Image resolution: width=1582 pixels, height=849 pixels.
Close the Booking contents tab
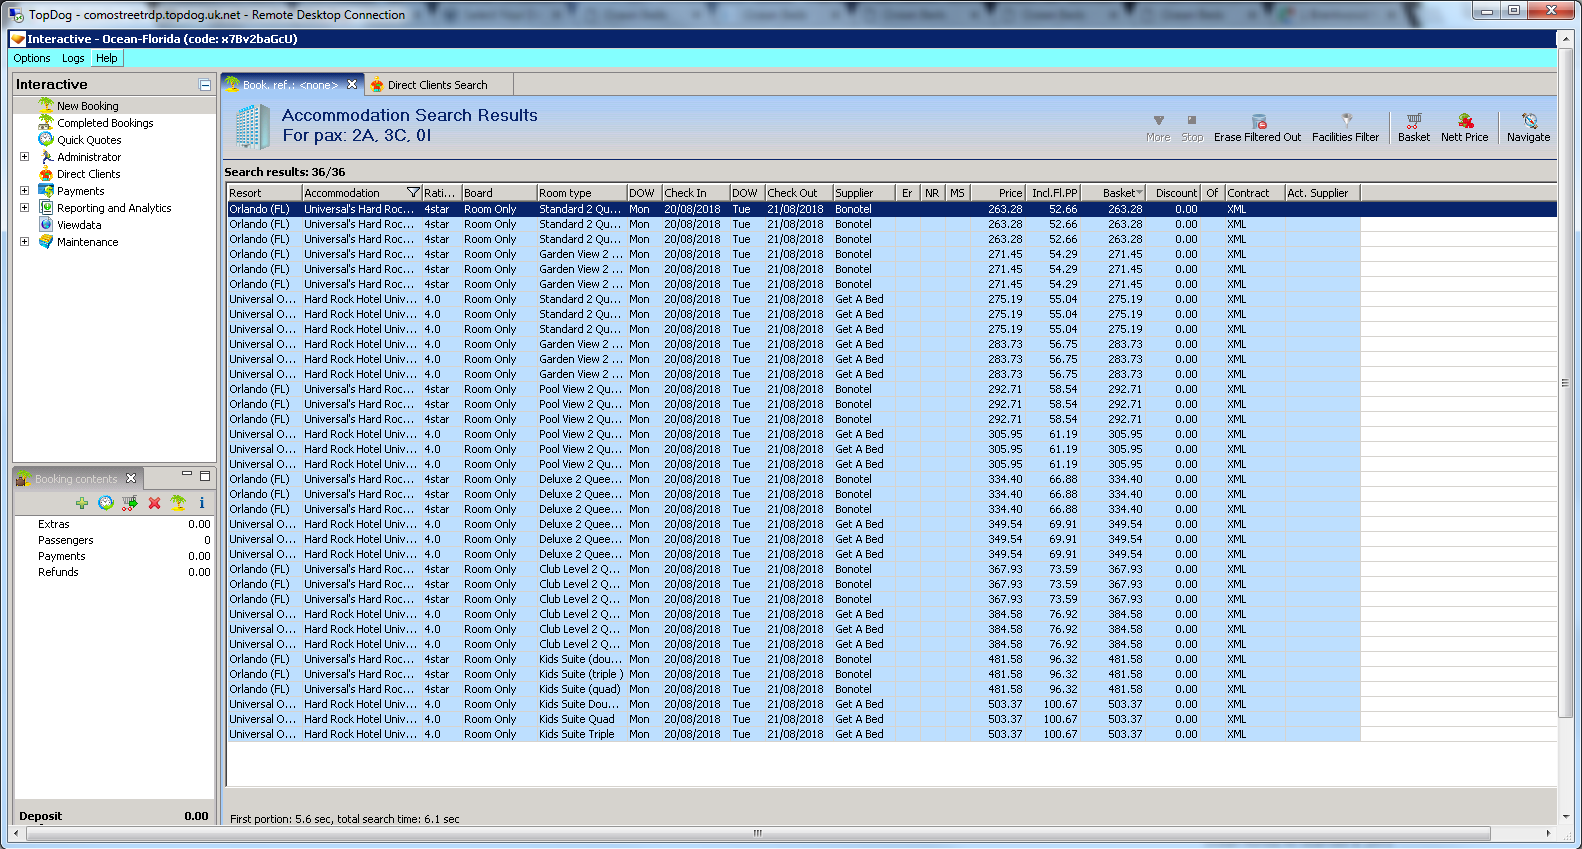131,479
